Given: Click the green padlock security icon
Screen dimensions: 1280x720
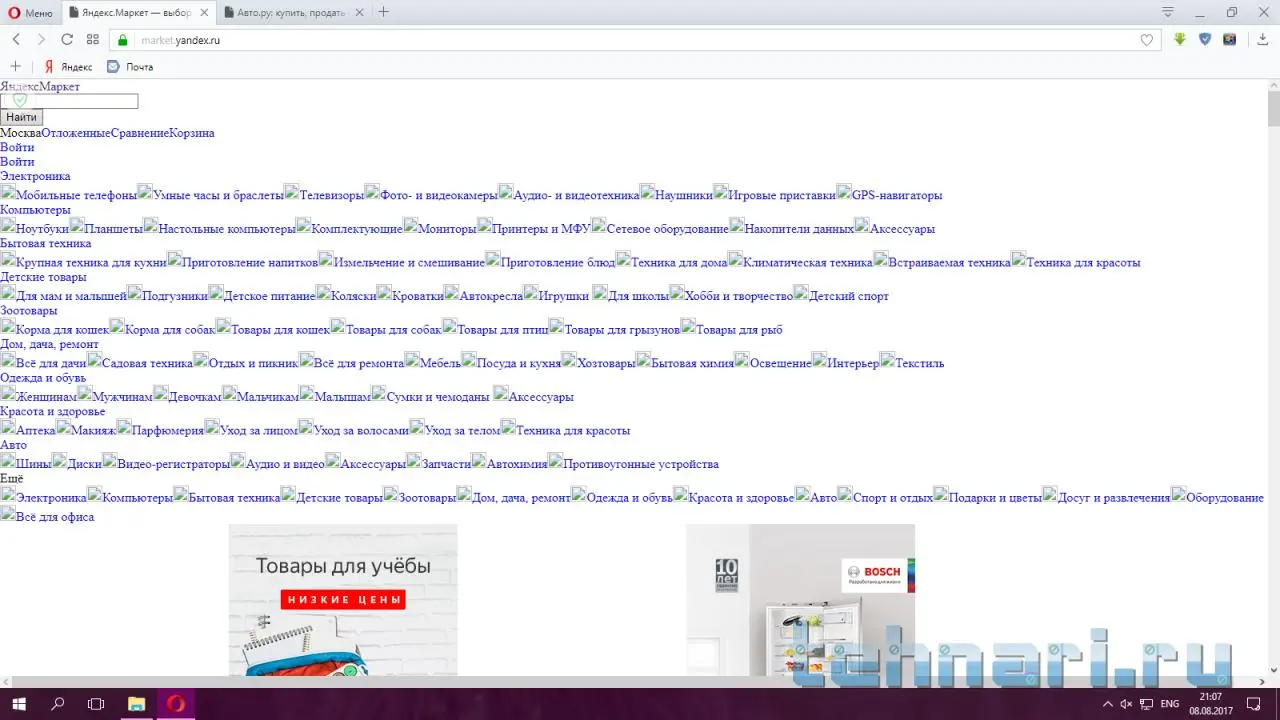Looking at the screenshot, I should (123, 40).
